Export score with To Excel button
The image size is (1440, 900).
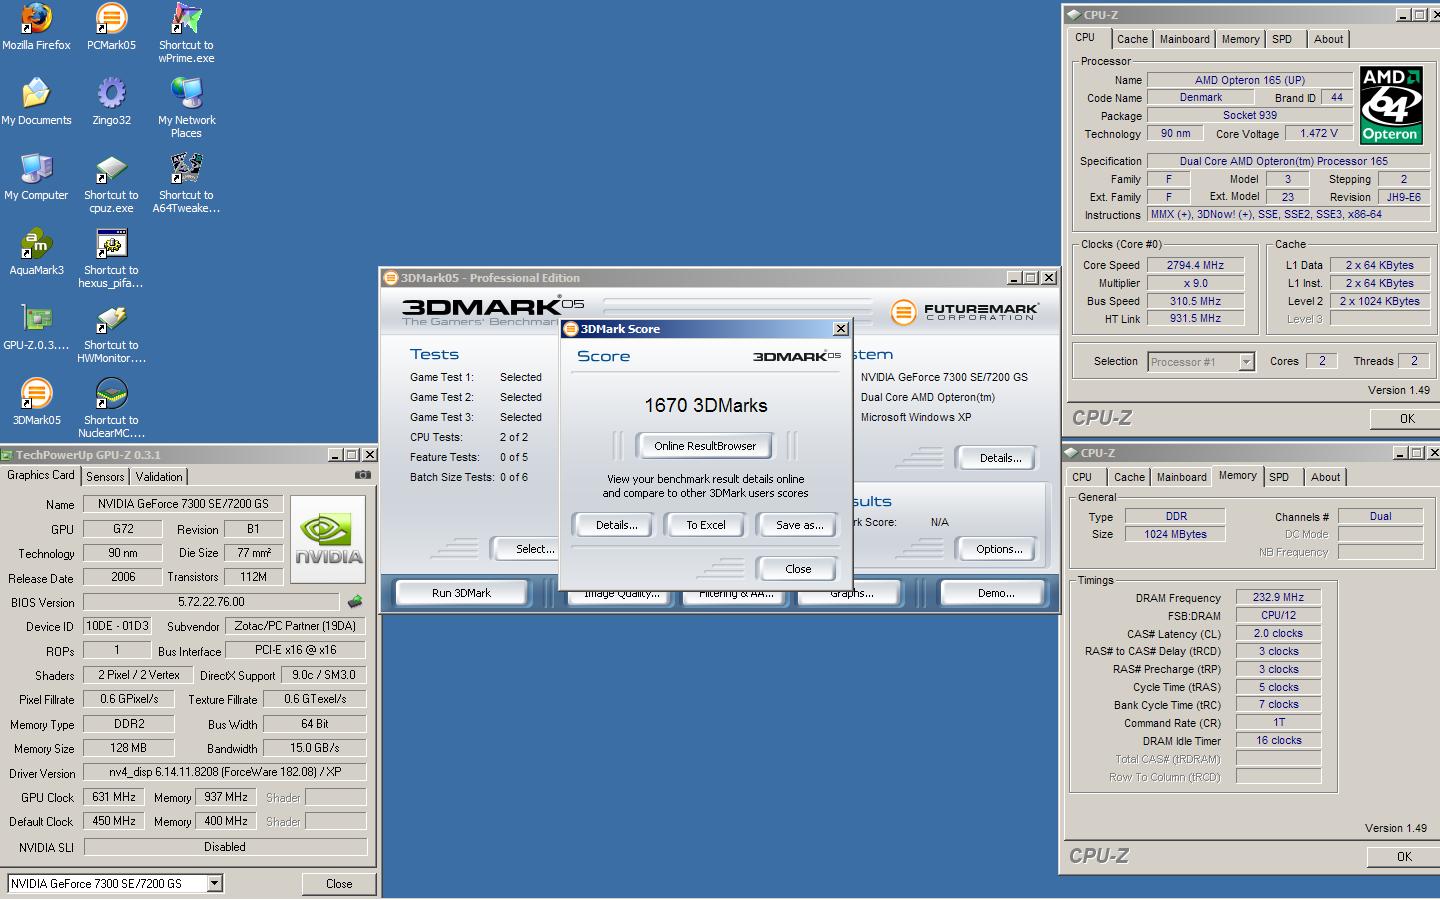click(x=705, y=525)
